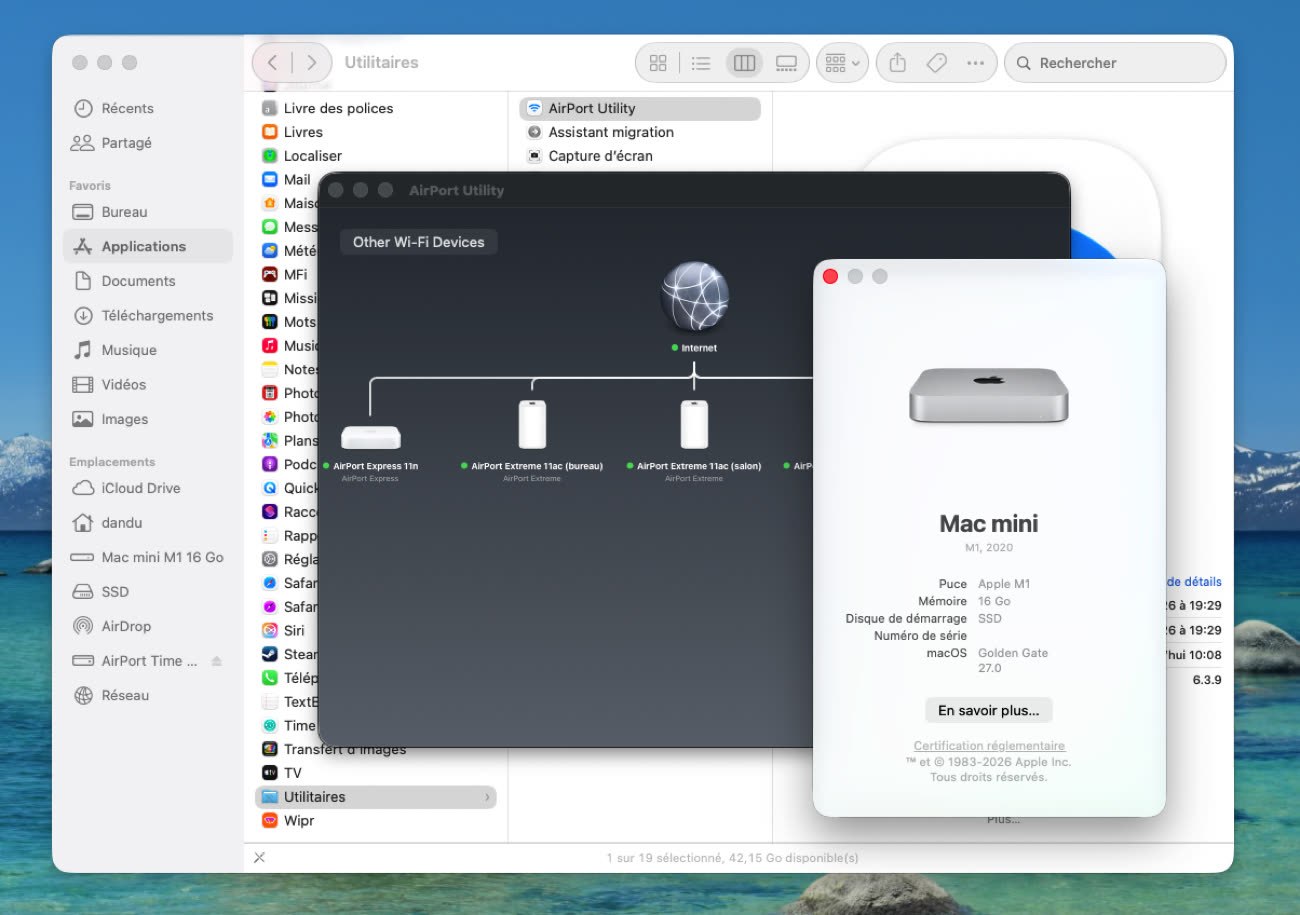Image resolution: width=1300 pixels, height=915 pixels.
Task: Open Réseau in the Finder sidebar
Action: pos(148,695)
